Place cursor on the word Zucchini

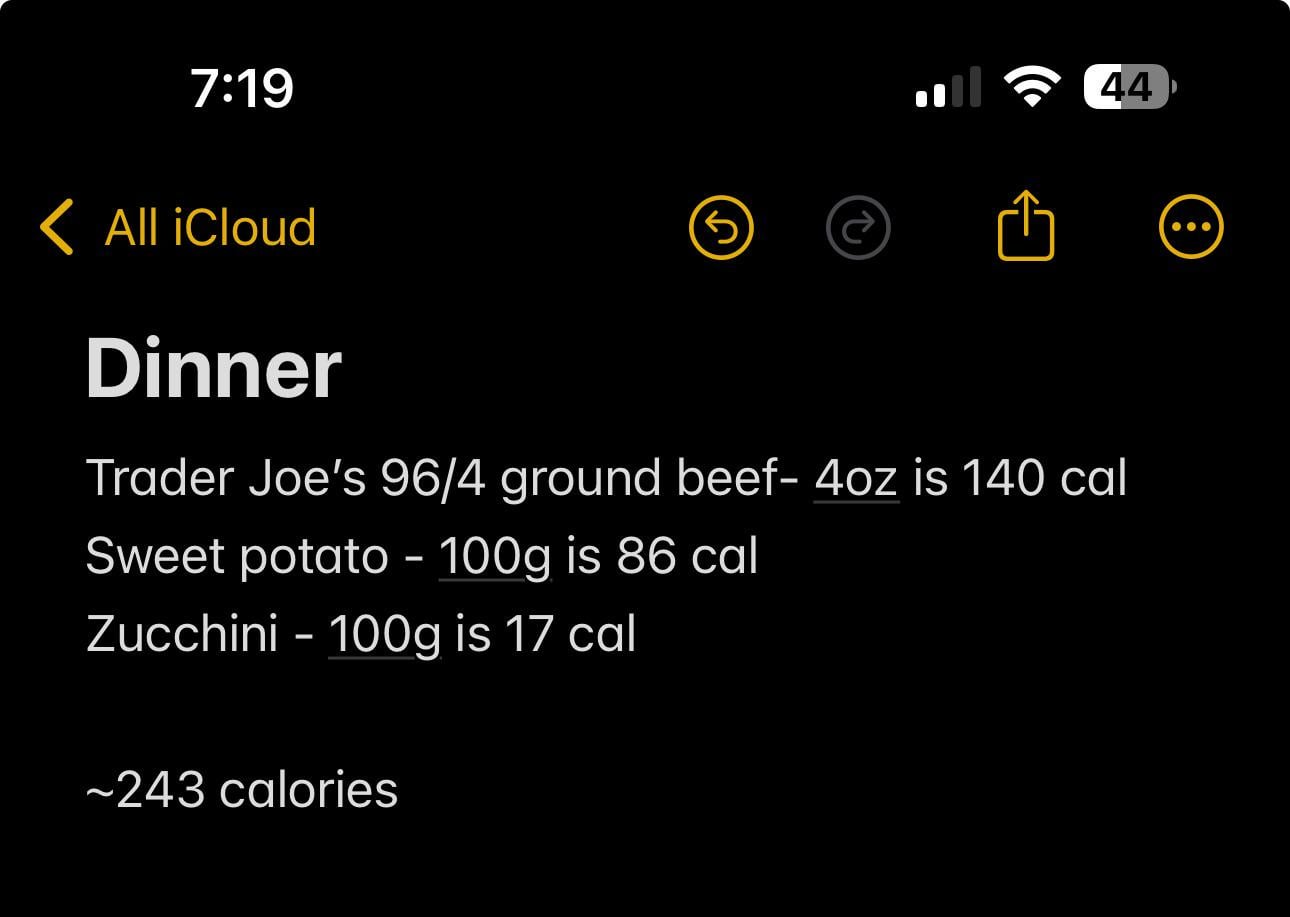182,634
